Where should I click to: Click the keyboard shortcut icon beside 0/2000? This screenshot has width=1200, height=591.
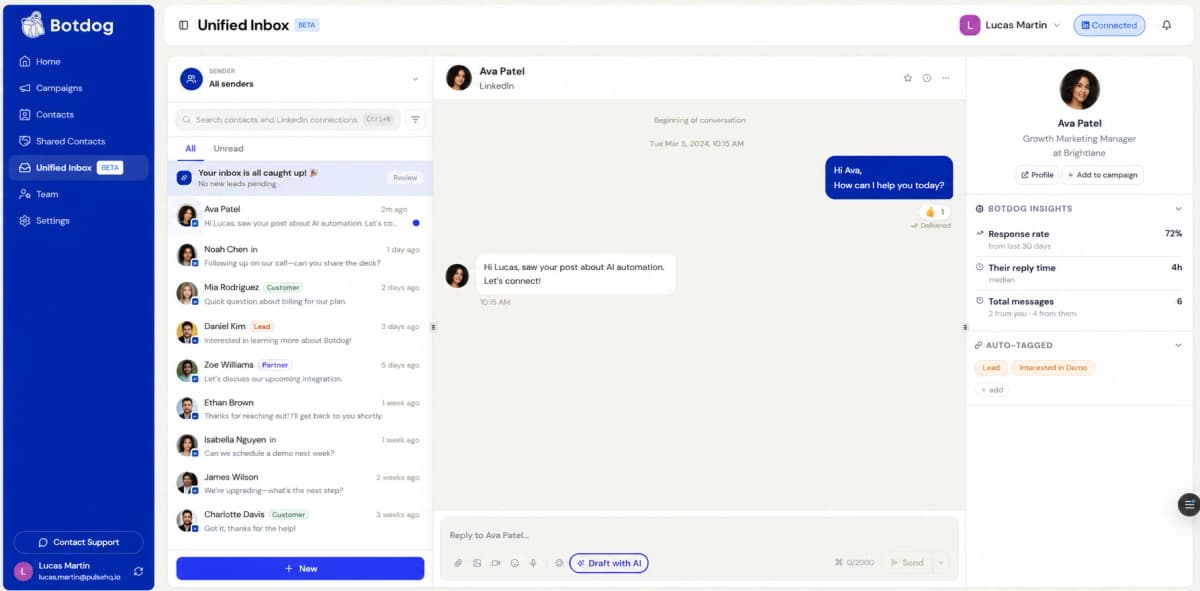tap(839, 563)
